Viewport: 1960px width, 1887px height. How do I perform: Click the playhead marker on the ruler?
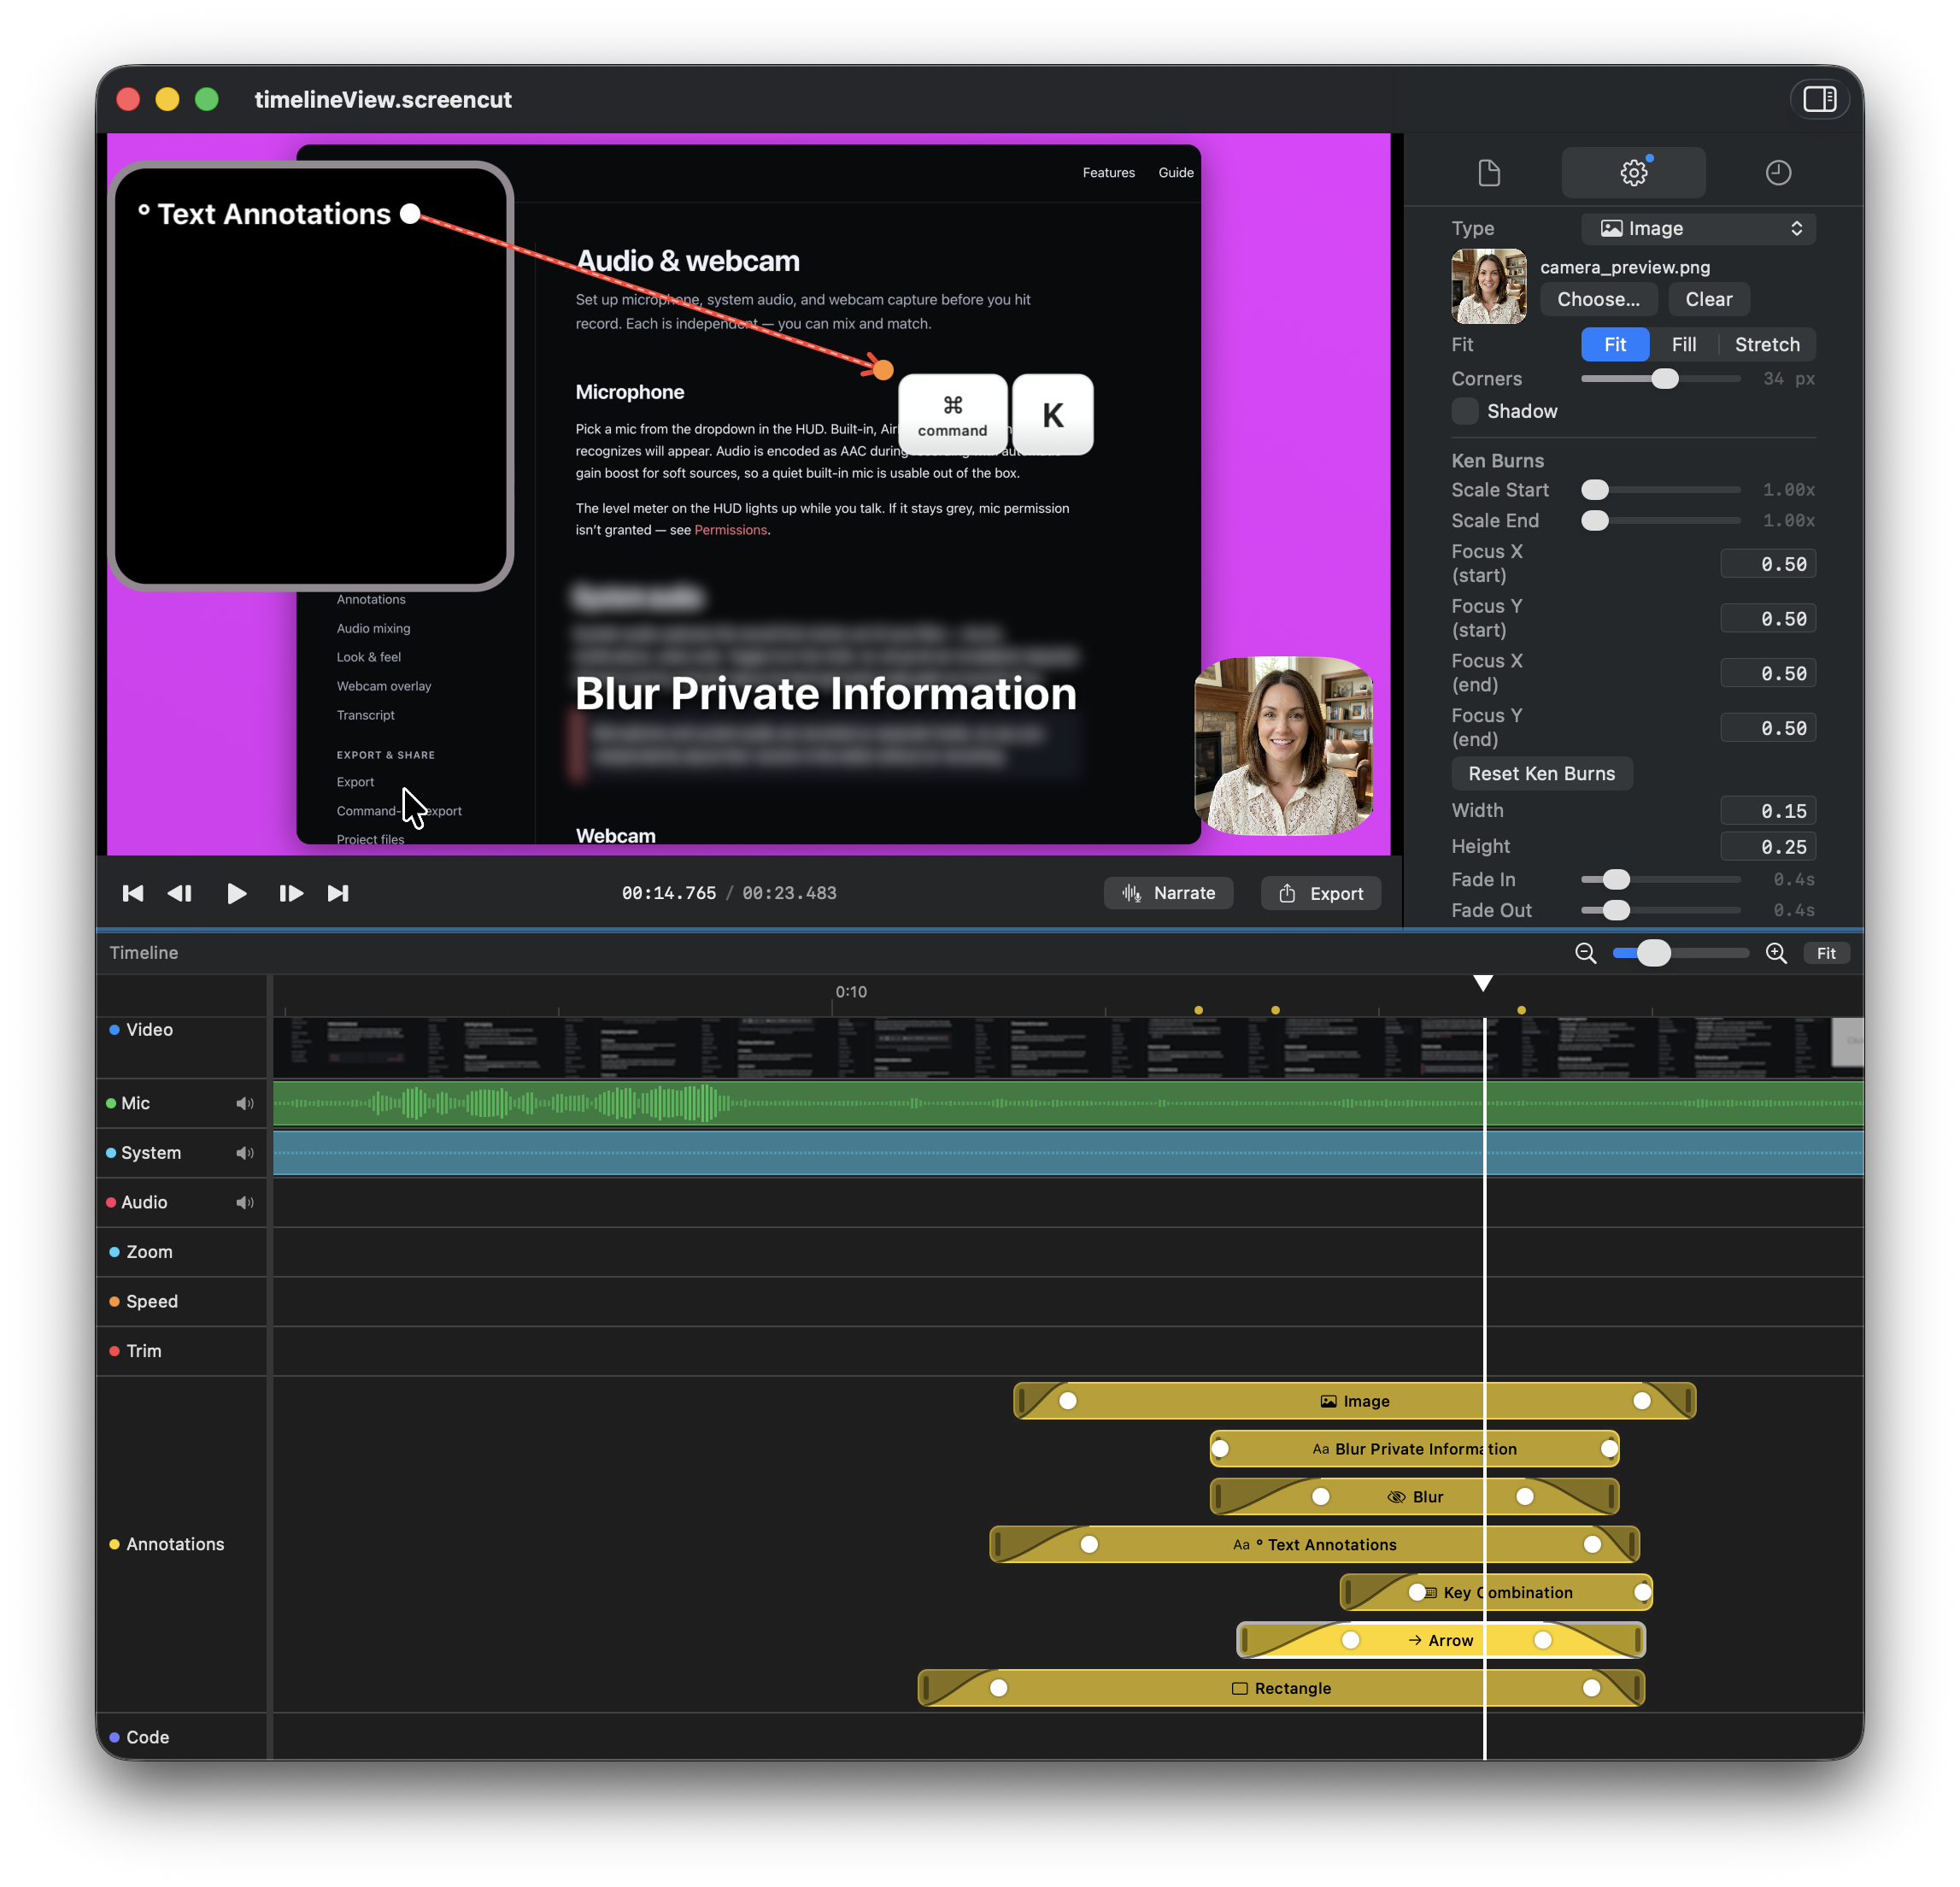(1483, 983)
